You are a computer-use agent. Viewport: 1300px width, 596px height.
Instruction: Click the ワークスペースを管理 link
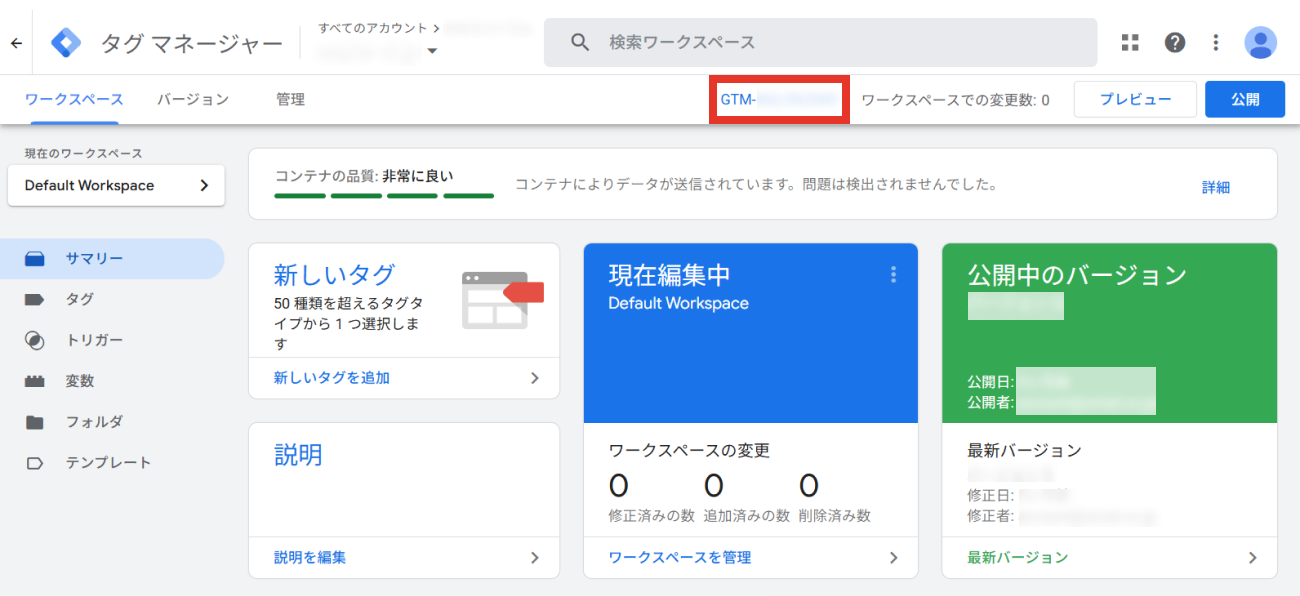pyautogui.click(x=680, y=558)
